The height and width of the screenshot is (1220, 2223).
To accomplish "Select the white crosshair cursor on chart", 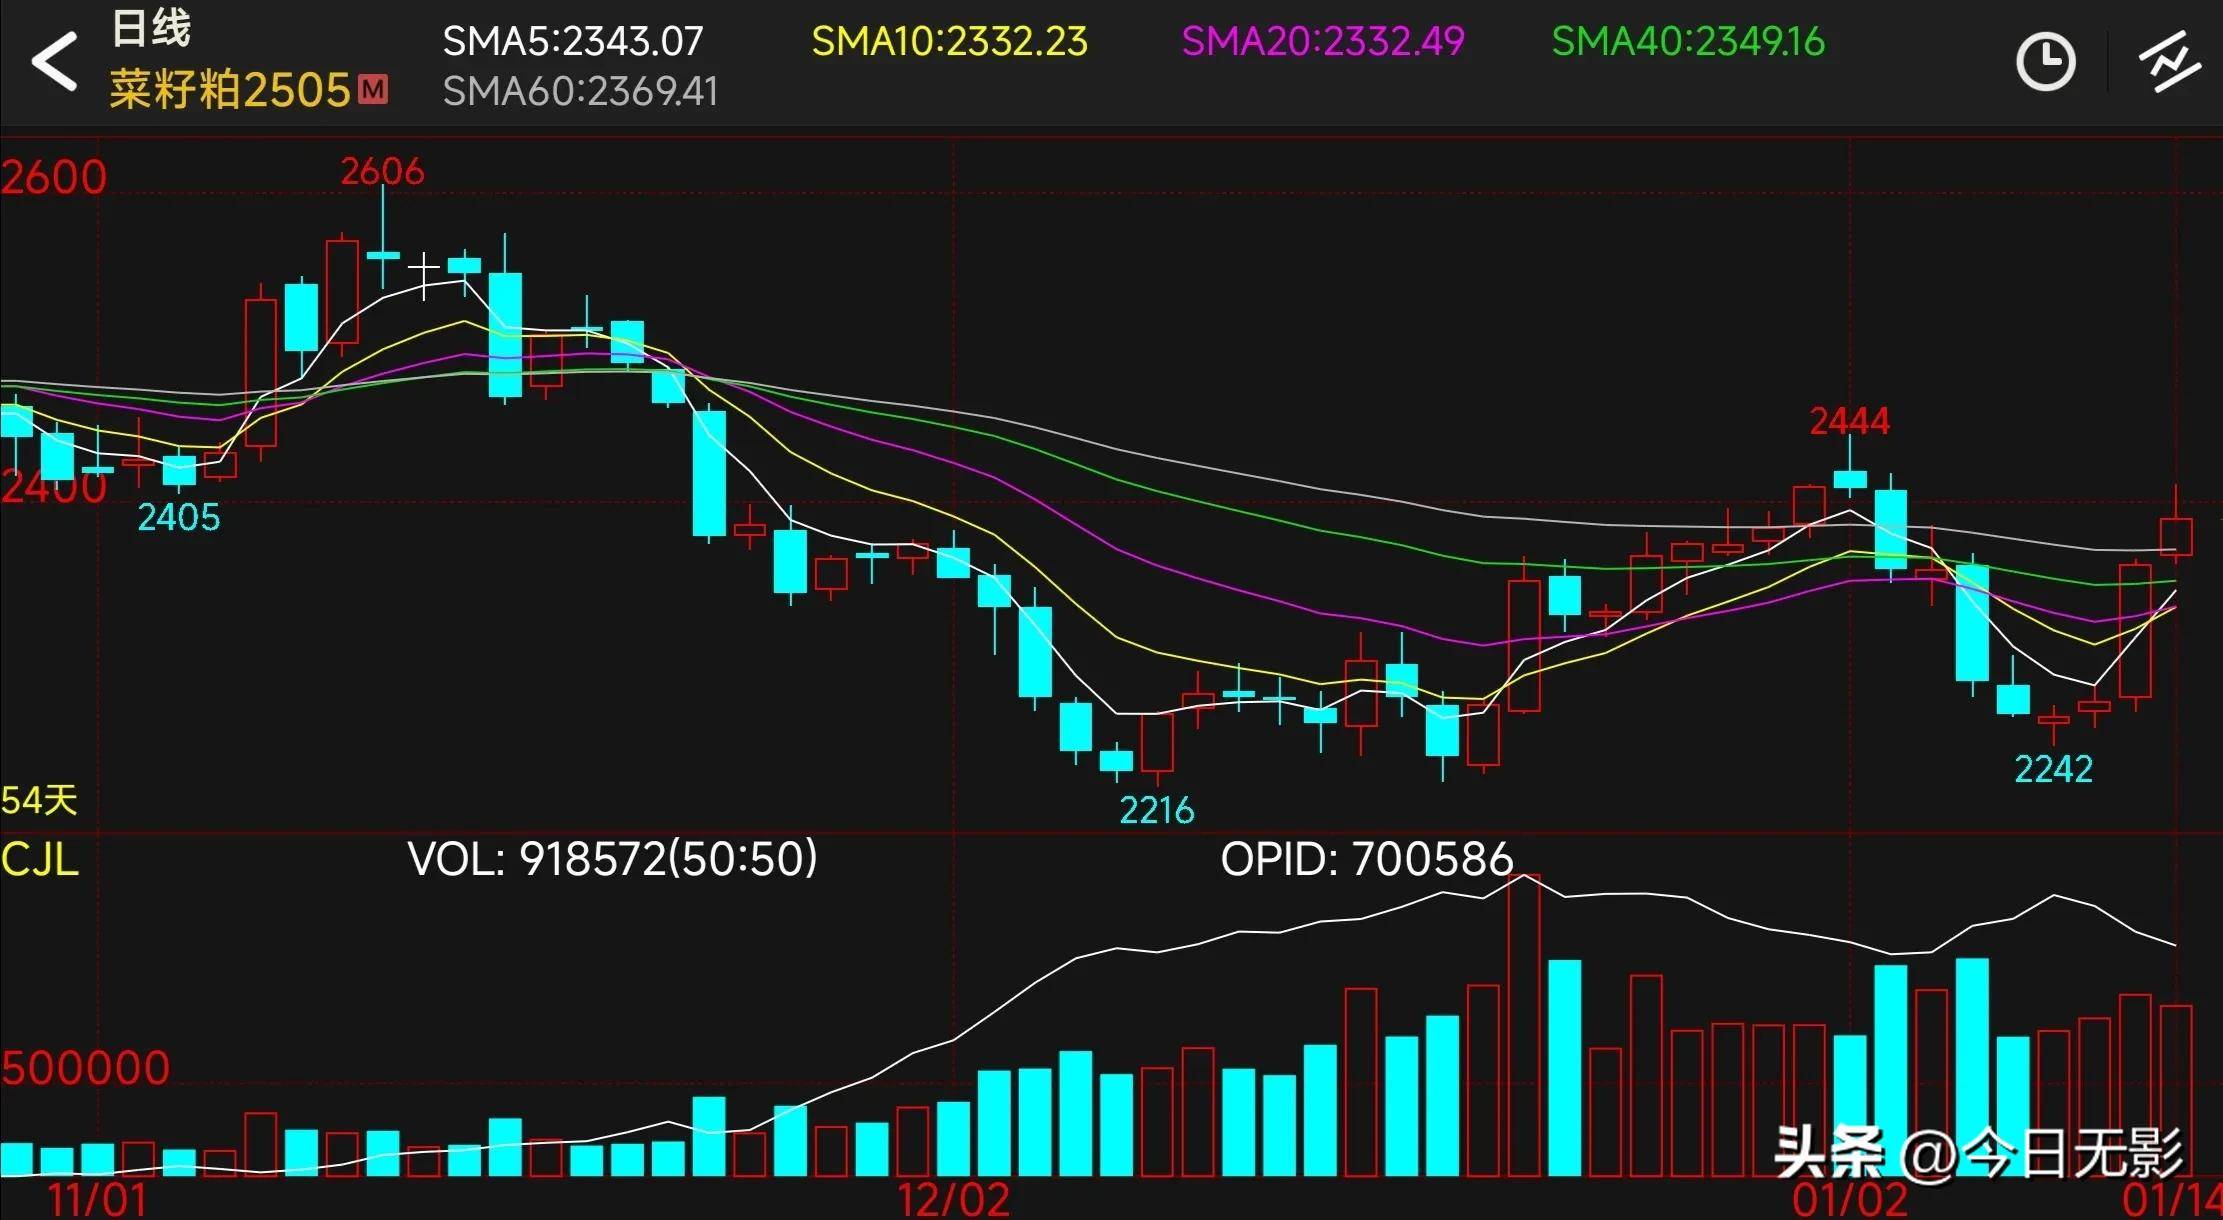I will 424,270.
